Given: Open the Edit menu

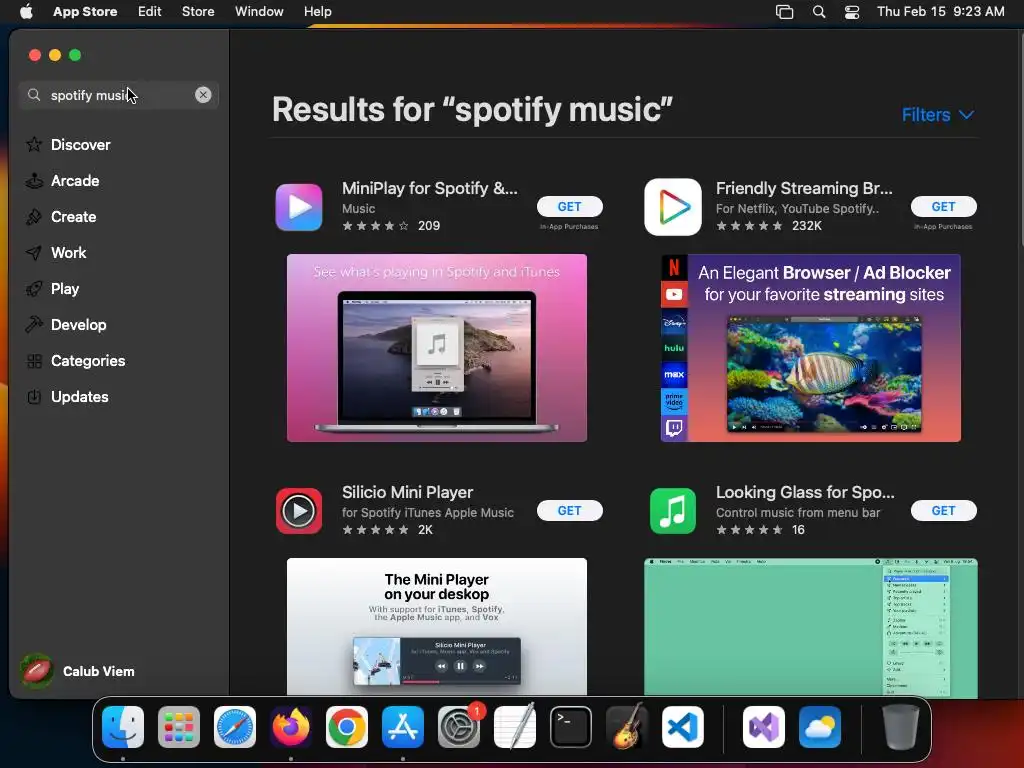Looking at the screenshot, I should coord(150,12).
